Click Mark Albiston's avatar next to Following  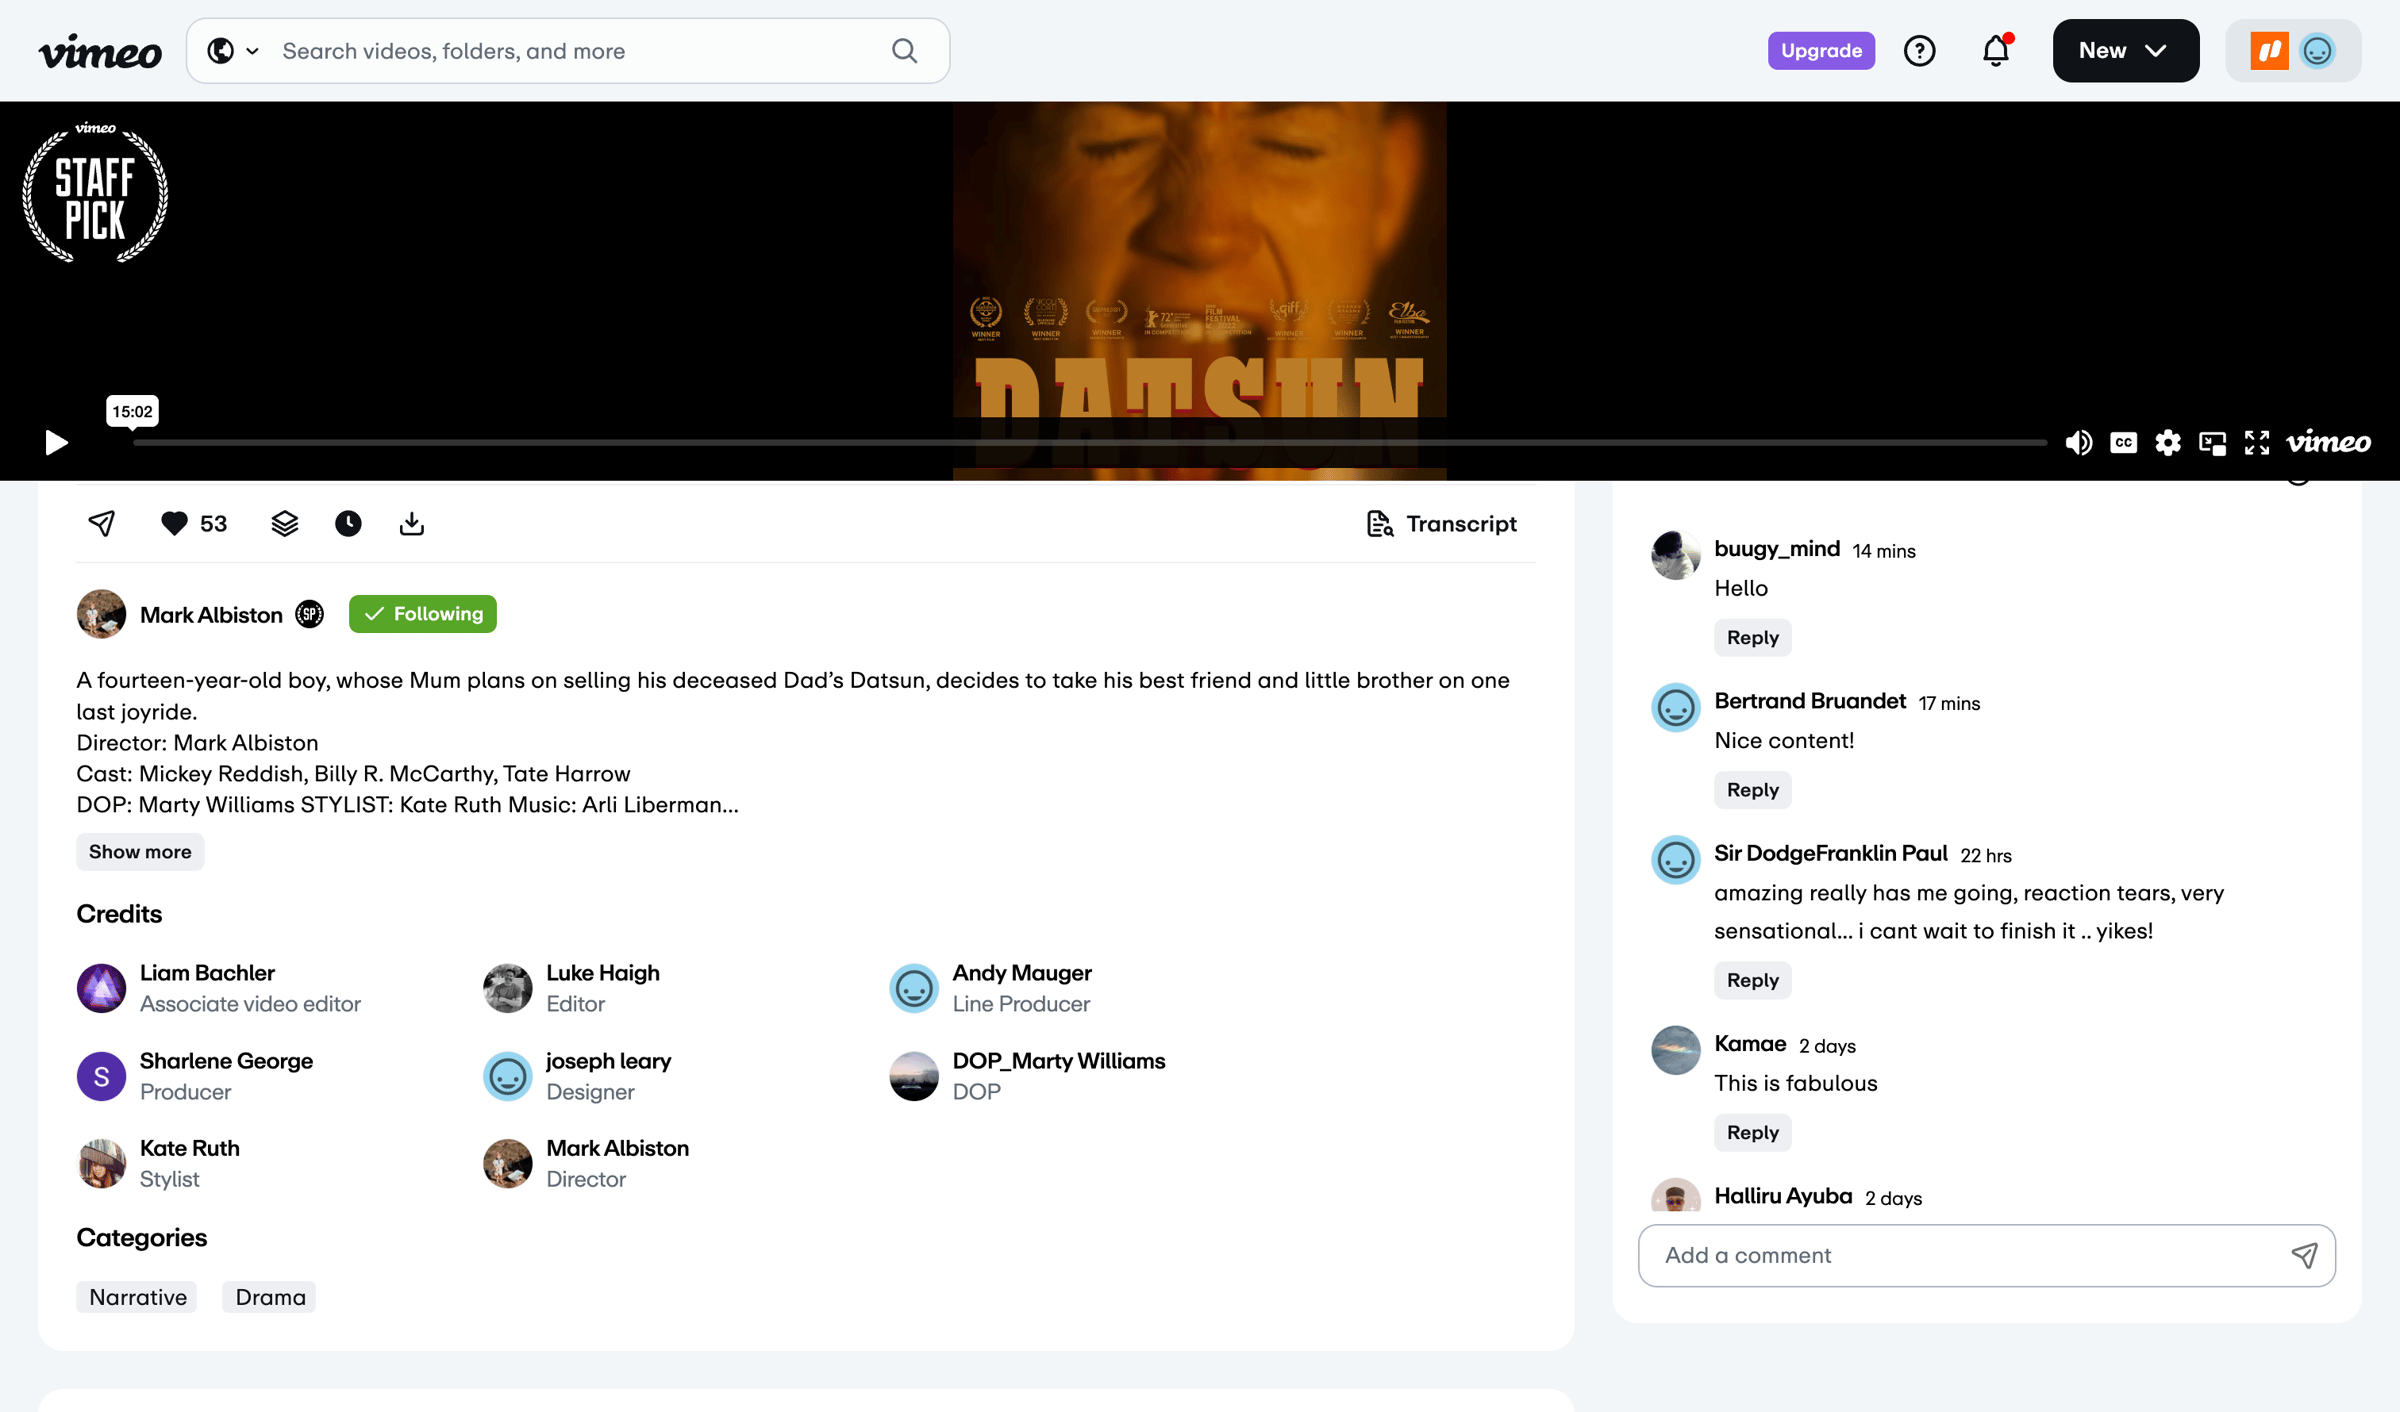pyautogui.click(x=101, y=614)
